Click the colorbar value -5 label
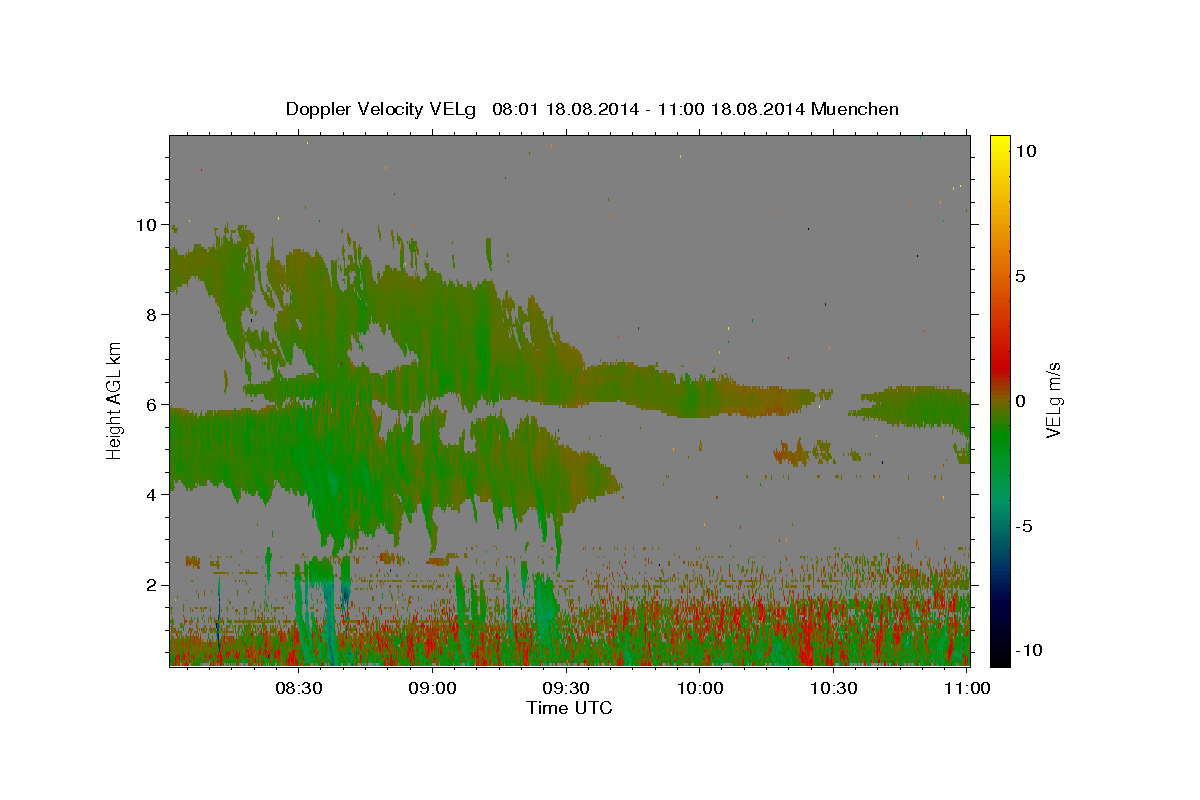 click(x=1023, y=526)
